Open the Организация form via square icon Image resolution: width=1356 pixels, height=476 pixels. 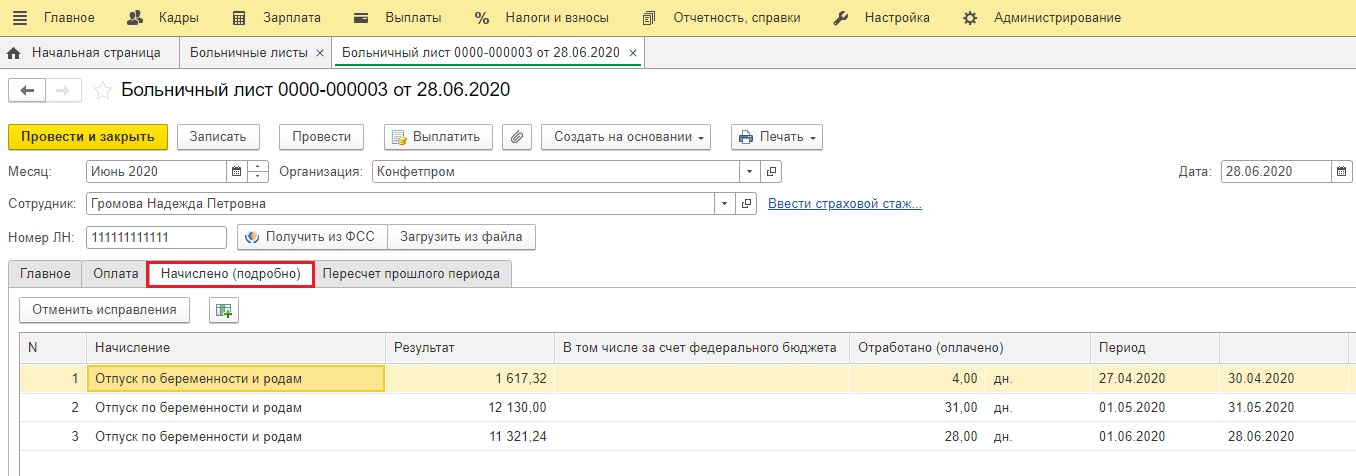[771, 171]
